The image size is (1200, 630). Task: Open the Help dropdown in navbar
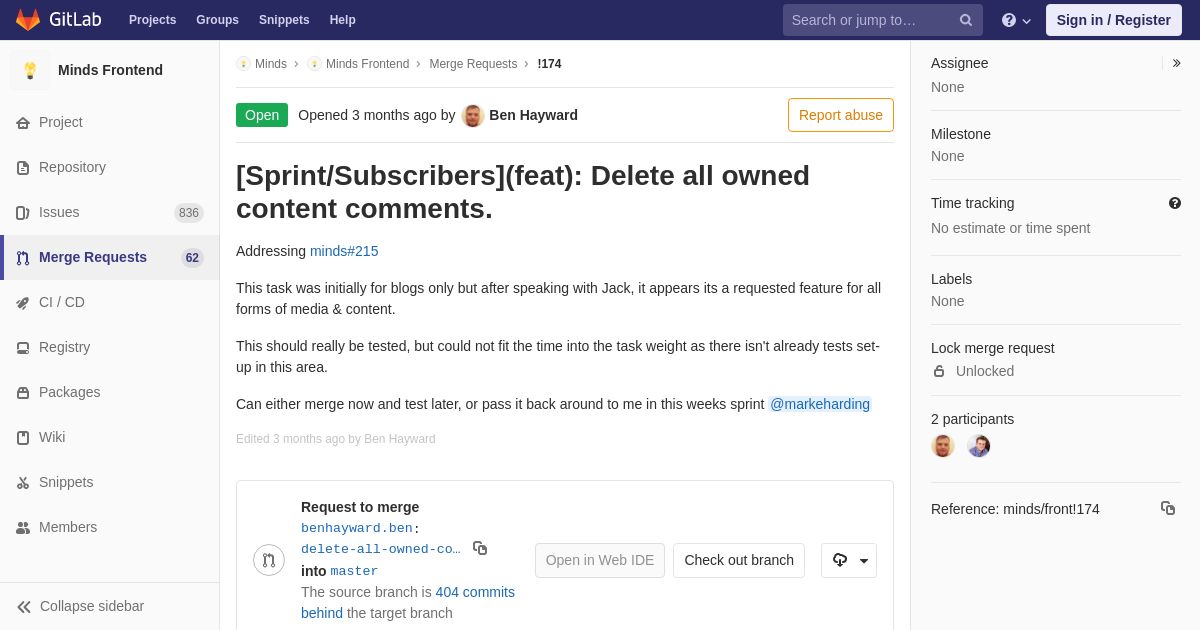1015,20
